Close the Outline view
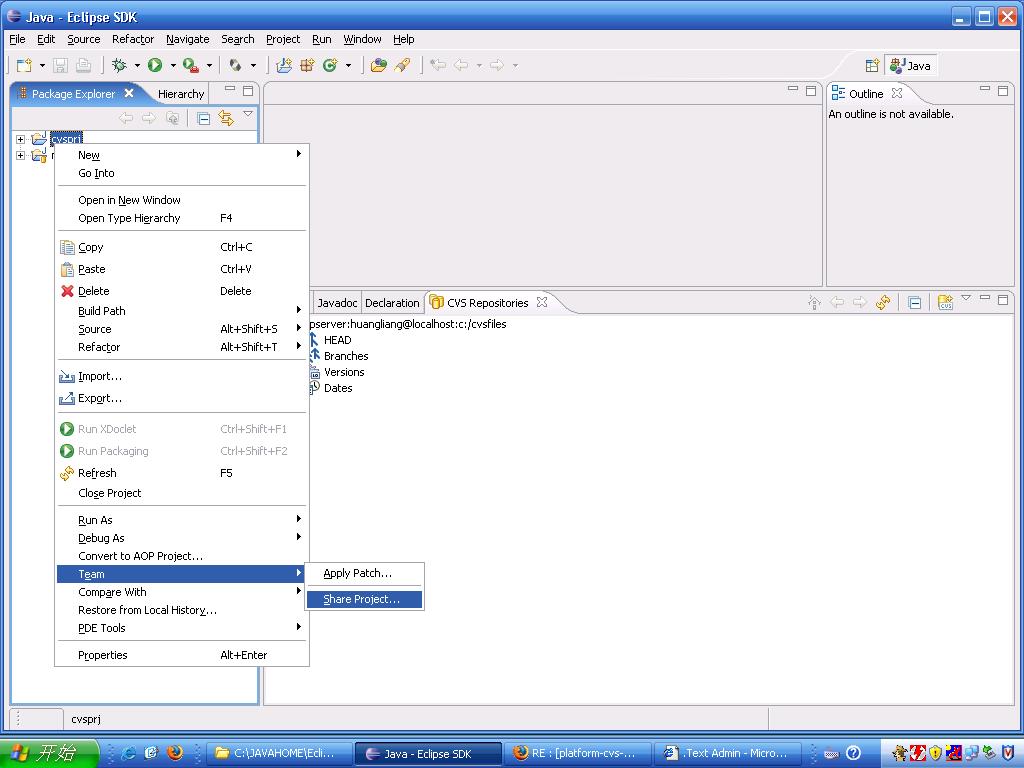This screenshot has width=1024, height=768. pos(897,93)
